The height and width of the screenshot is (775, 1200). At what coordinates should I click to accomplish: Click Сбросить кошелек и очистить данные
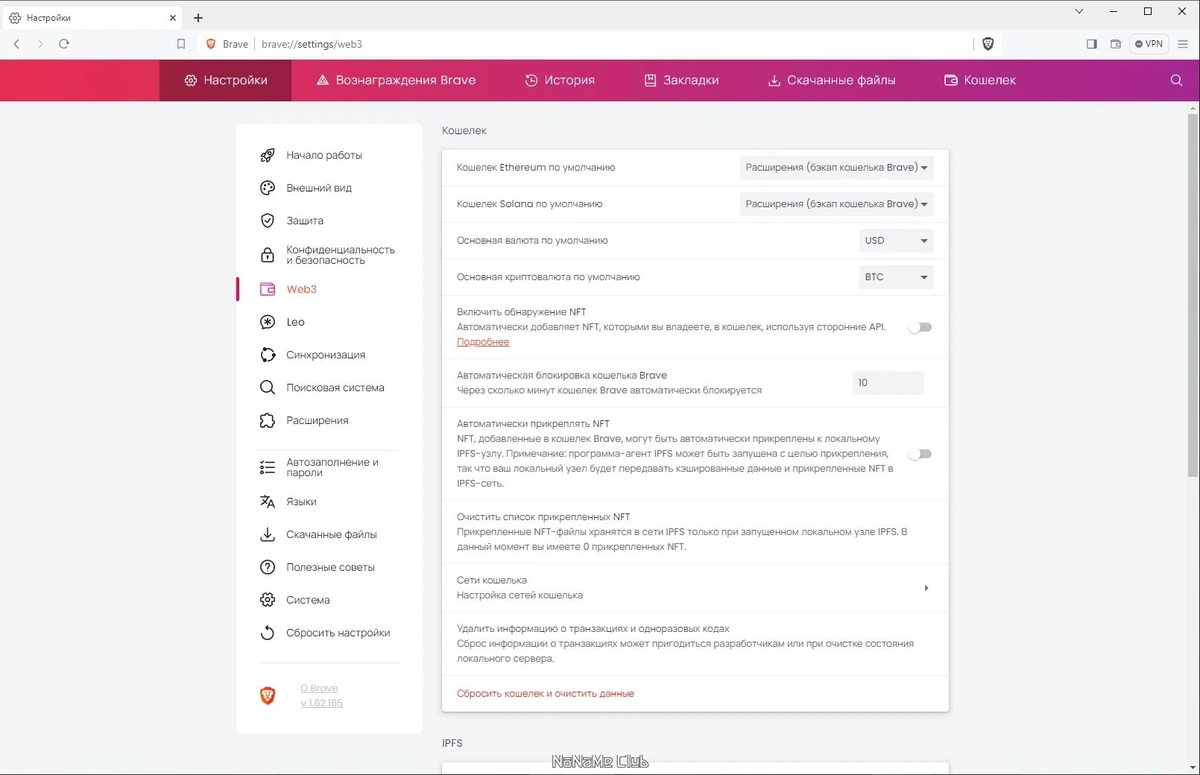point(545,693)
